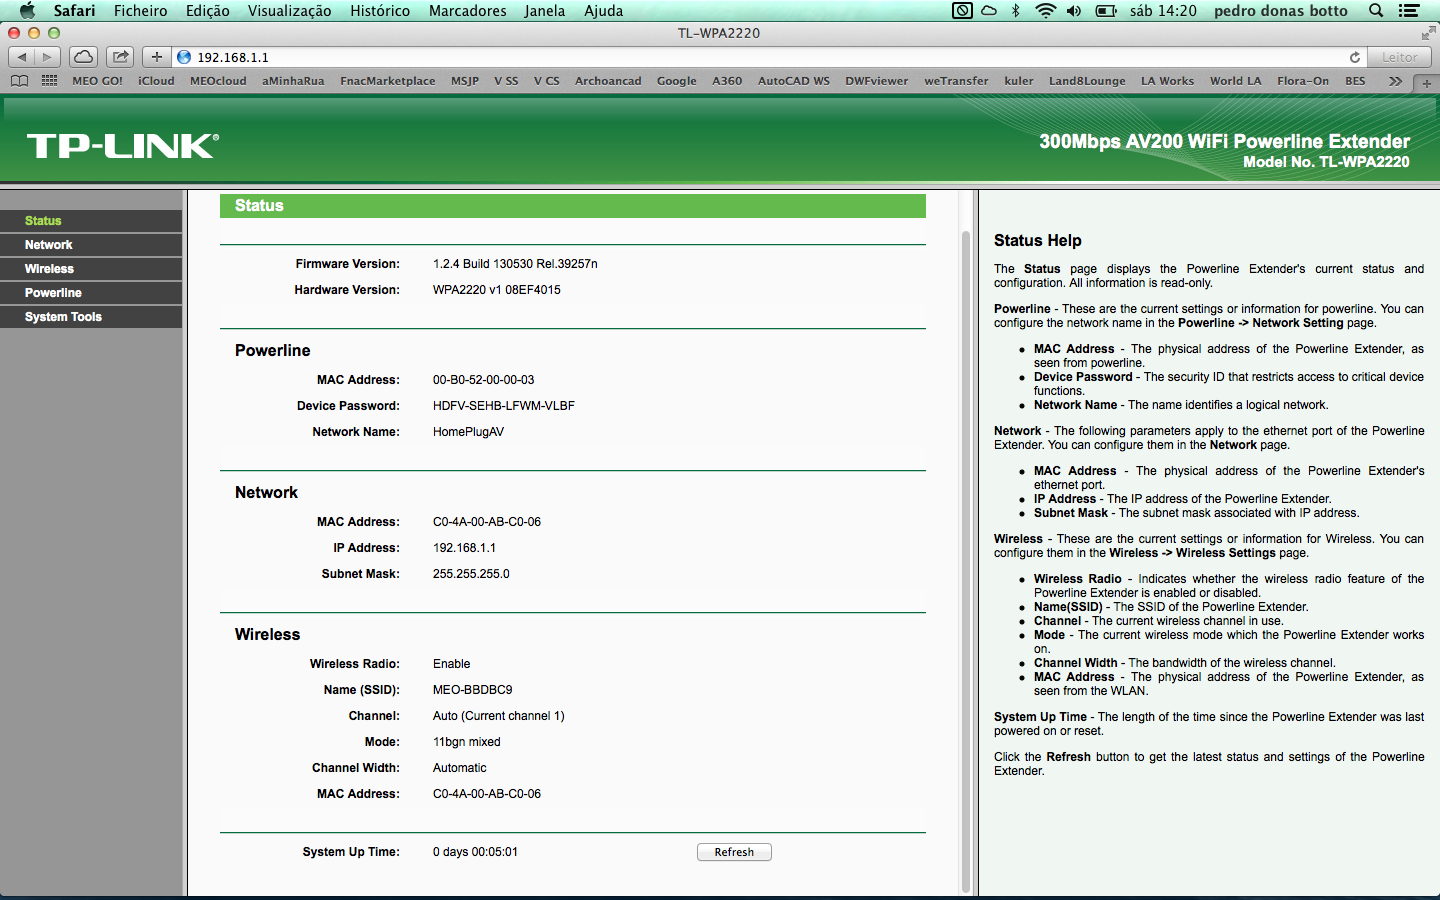Open the Visualização menu
The image size is (1440, 900).
coord(290,11)
